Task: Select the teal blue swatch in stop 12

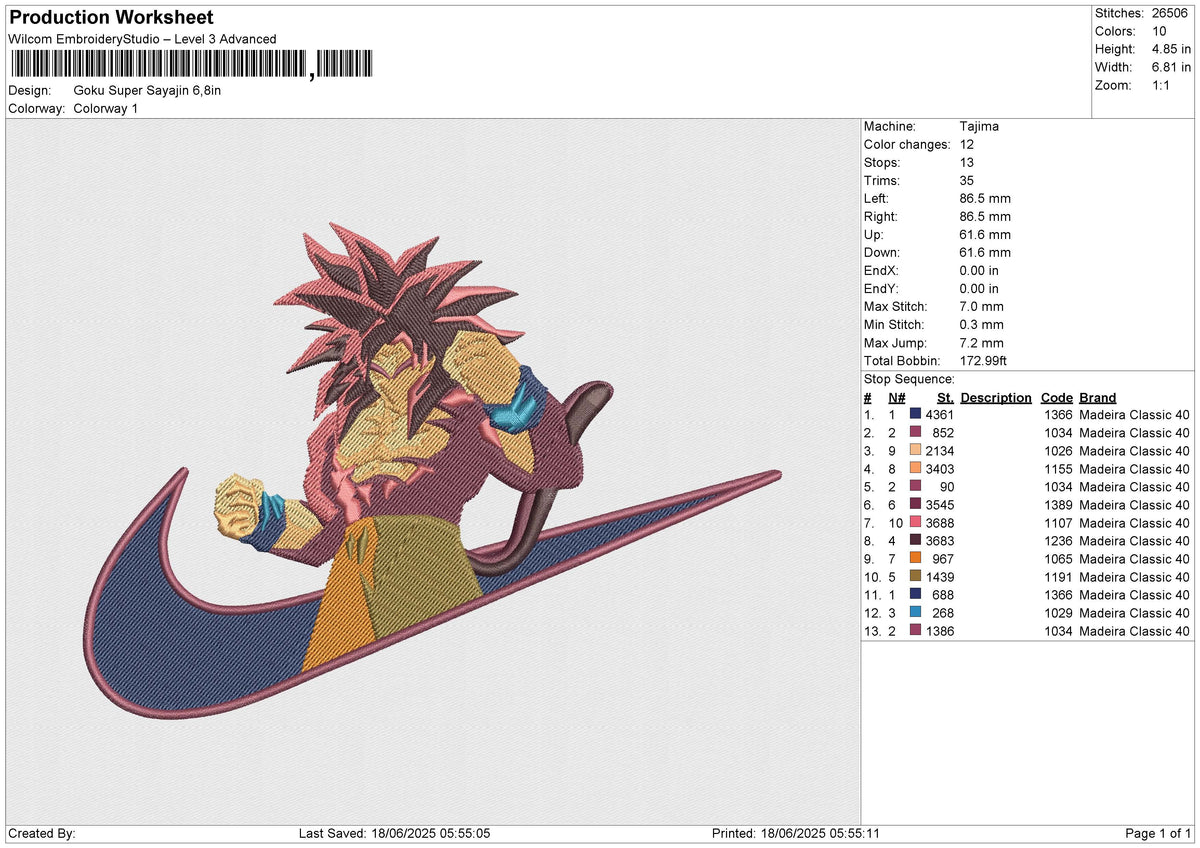Action: pos(915,613)
